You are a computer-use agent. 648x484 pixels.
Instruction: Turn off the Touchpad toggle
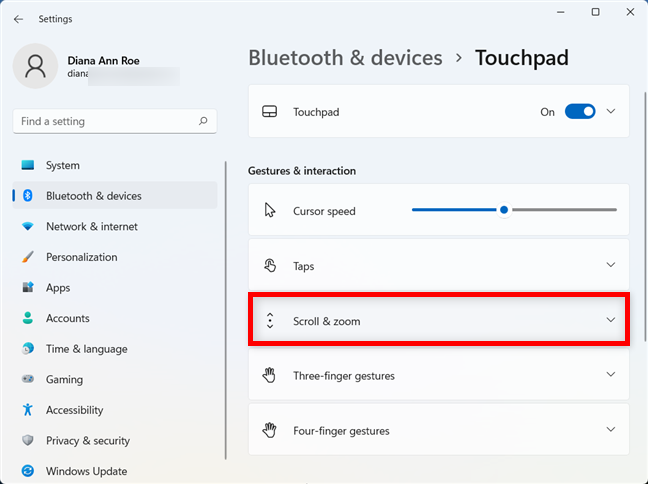coord(580,112)
